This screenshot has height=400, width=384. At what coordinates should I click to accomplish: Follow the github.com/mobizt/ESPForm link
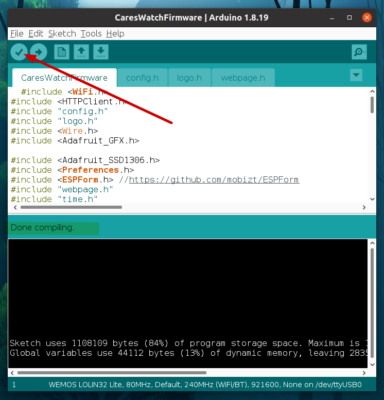pyautogui.click(x=214, y=180)
